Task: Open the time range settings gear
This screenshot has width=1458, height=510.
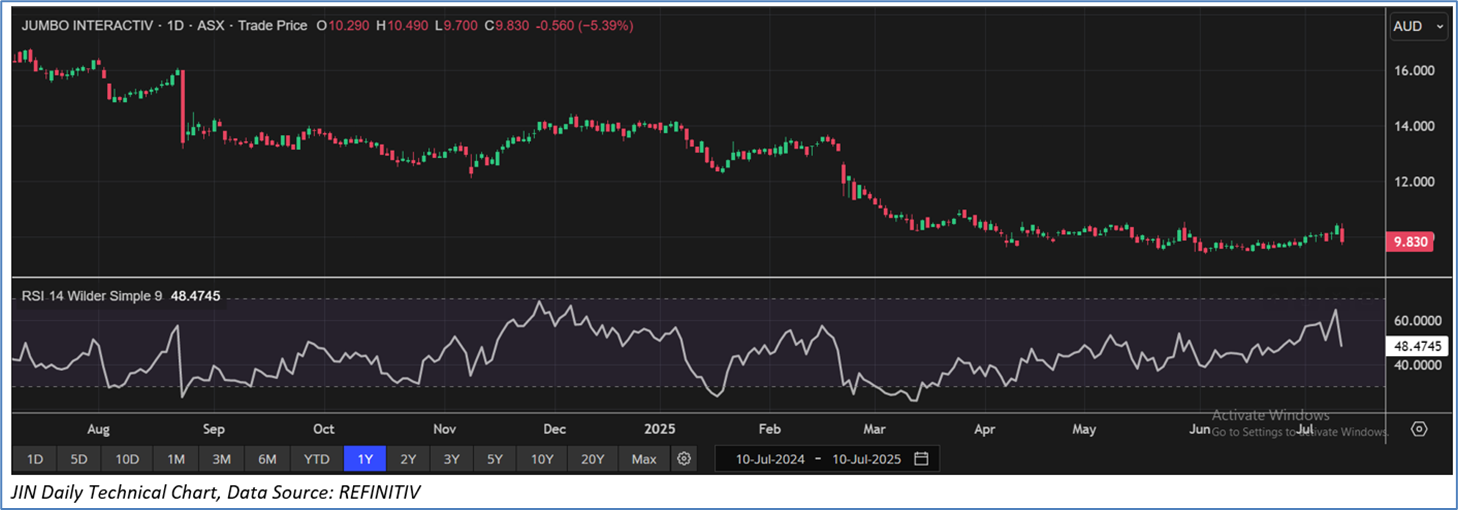Action: tap(684, 459)
